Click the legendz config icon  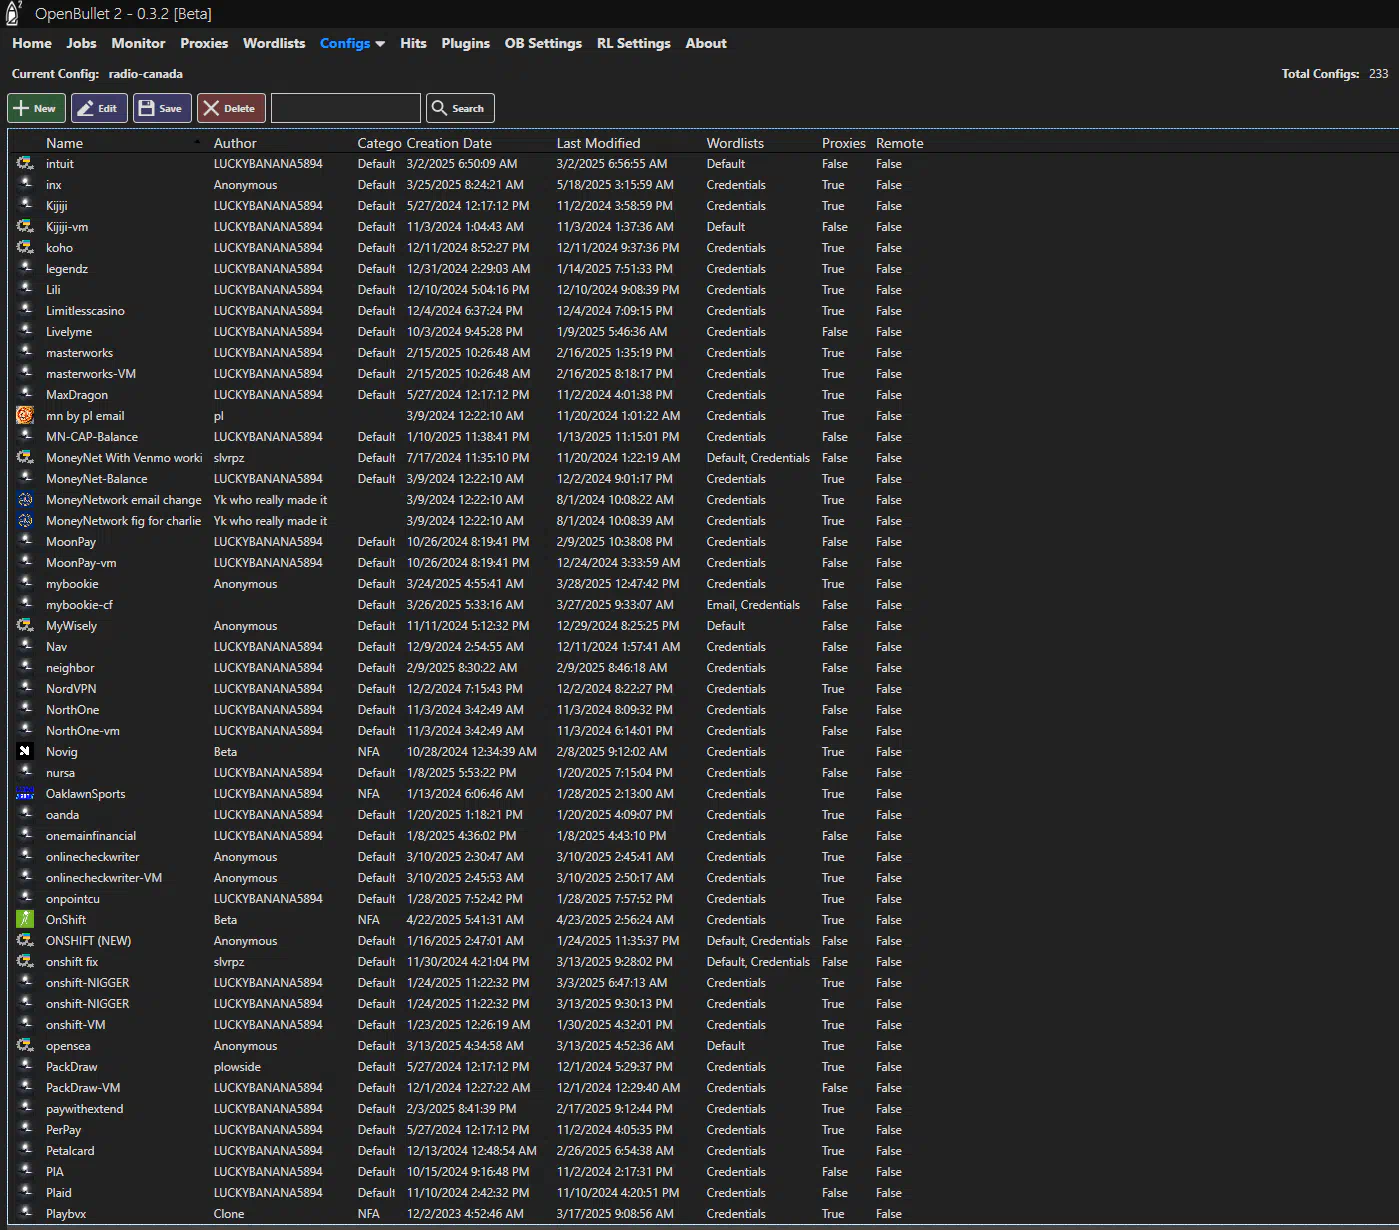coord(25,269)
